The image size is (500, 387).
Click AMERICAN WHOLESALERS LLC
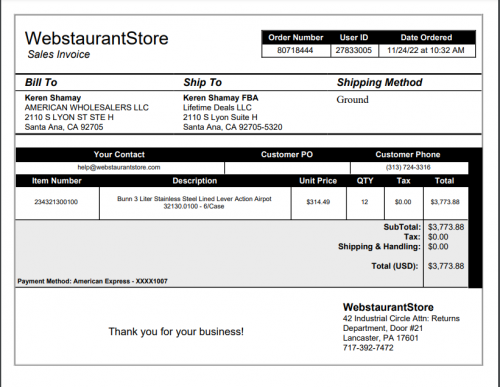(x=86, y=107)
